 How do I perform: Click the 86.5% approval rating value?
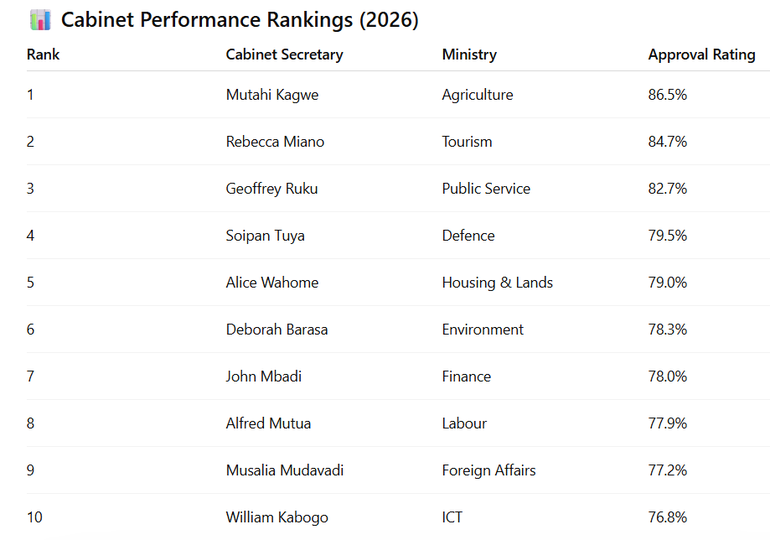click(x=667, y=95)
